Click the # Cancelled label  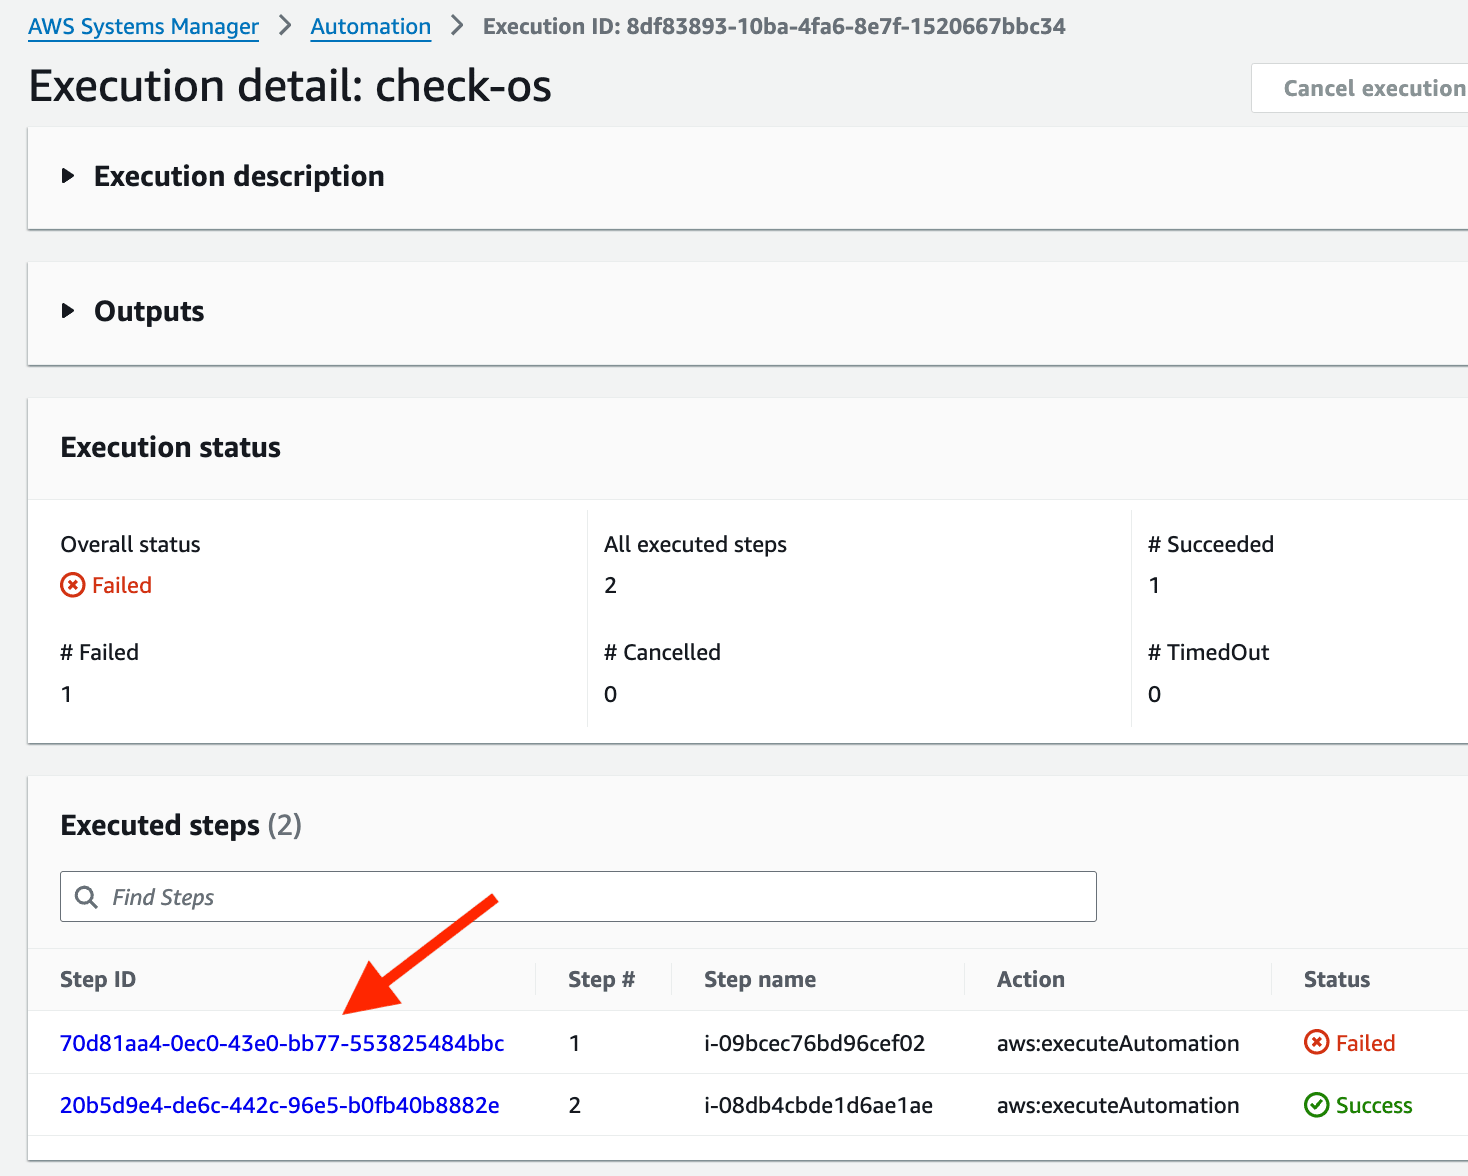[662, 652]
